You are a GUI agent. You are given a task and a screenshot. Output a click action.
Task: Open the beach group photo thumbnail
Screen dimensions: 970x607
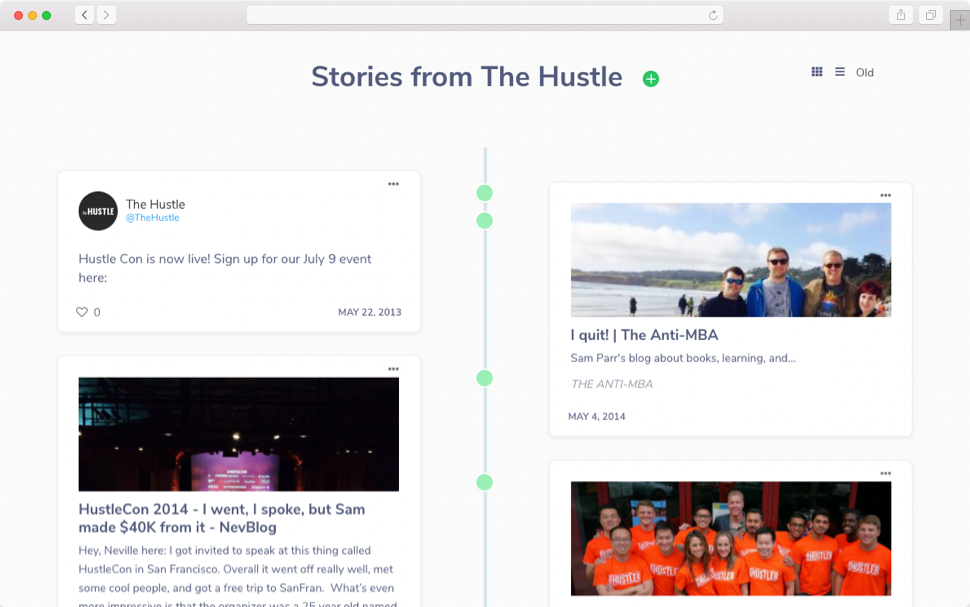click(731, 260)
